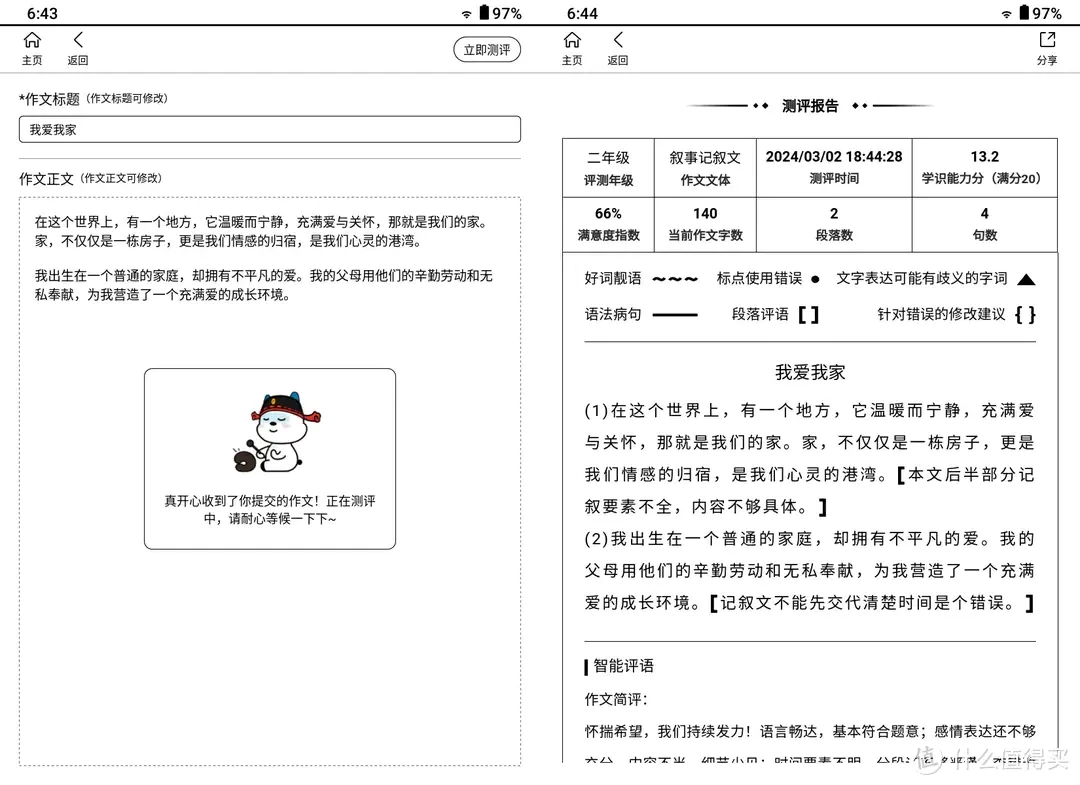Select the 140 当前作文字数 cell
This screenshot has width=1080, height=785.
point(705,224)
